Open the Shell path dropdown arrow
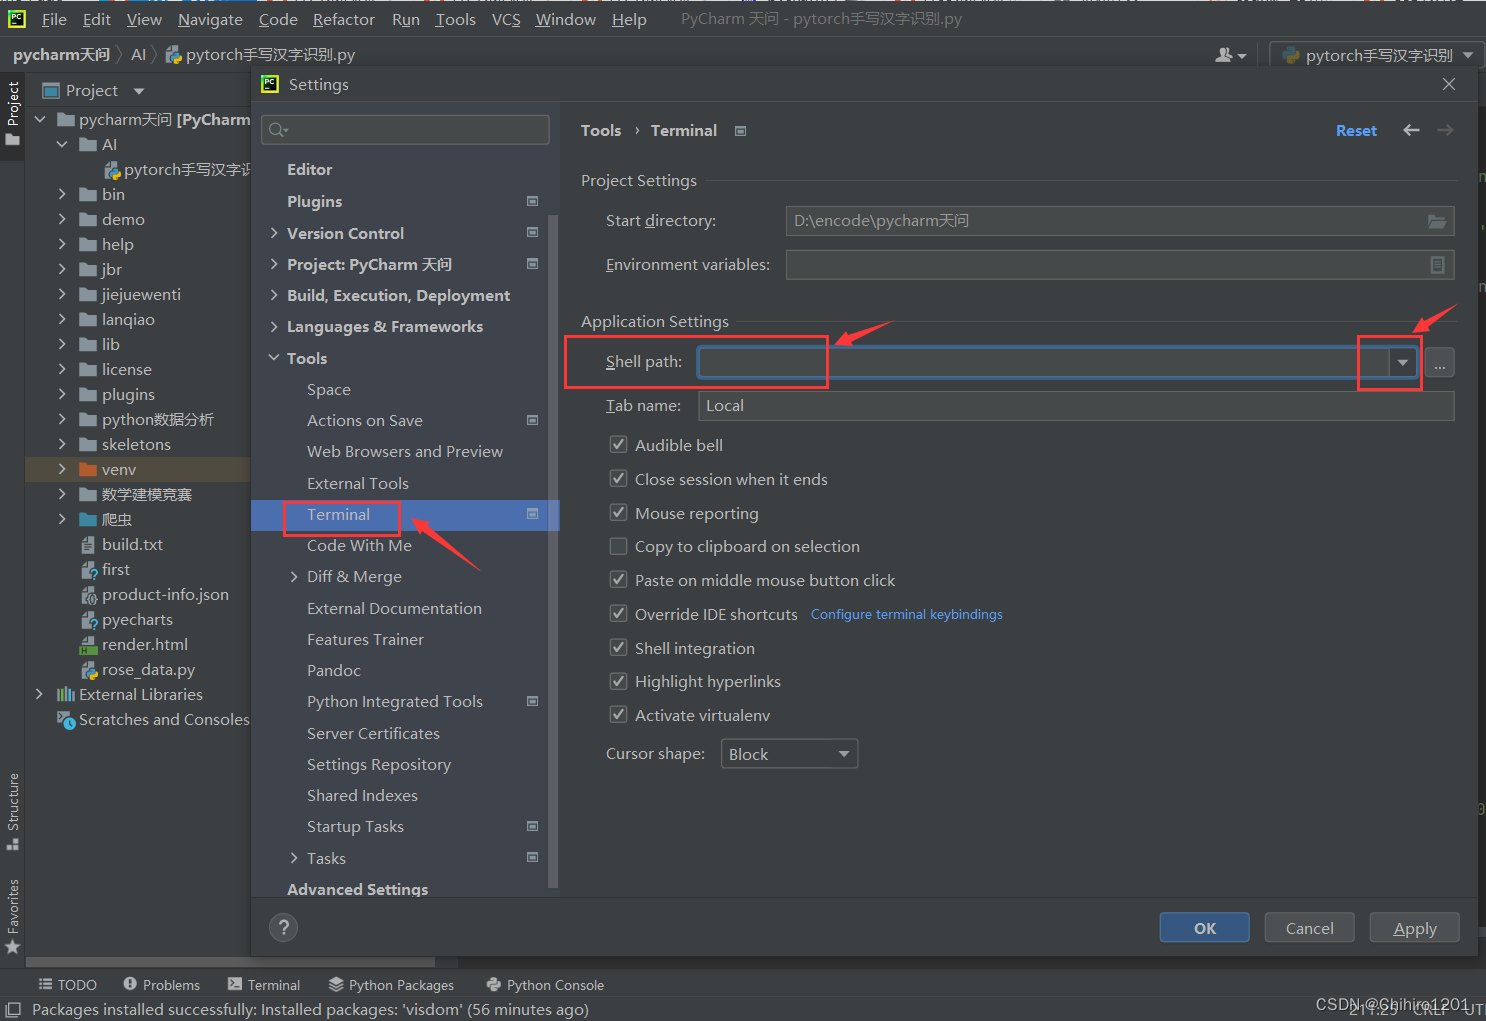The height and width of the screenshot is (1021, 1486). [1403, 363]
